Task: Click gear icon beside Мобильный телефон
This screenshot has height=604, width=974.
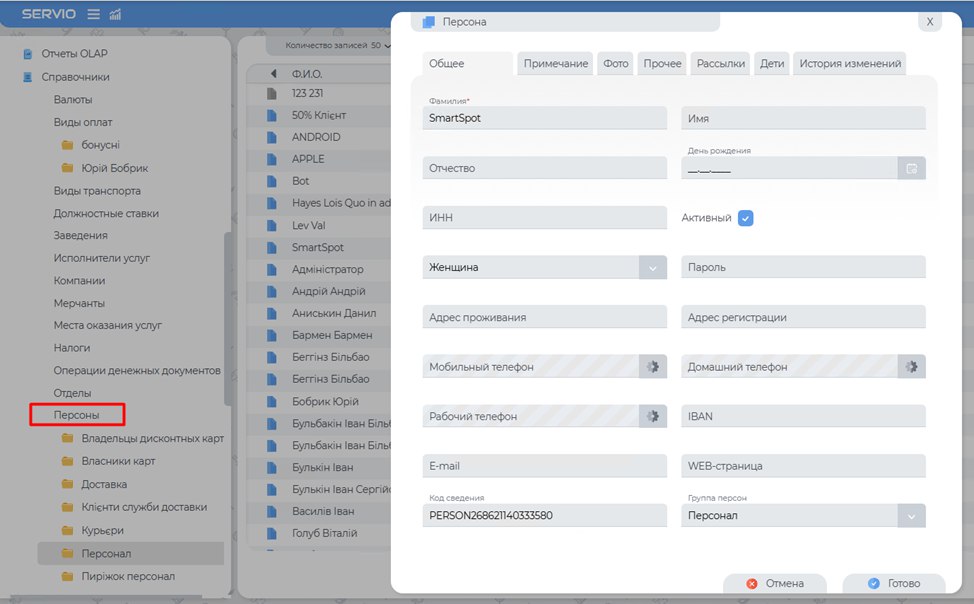Action: [652, 367]
